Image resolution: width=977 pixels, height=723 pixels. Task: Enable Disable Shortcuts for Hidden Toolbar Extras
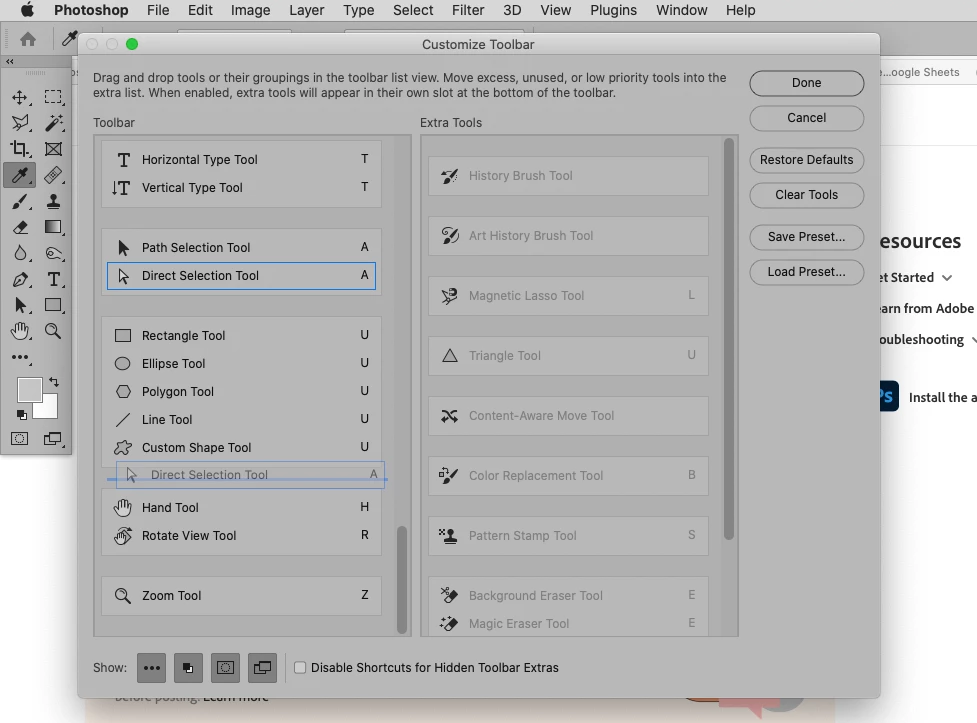point(300,668)
